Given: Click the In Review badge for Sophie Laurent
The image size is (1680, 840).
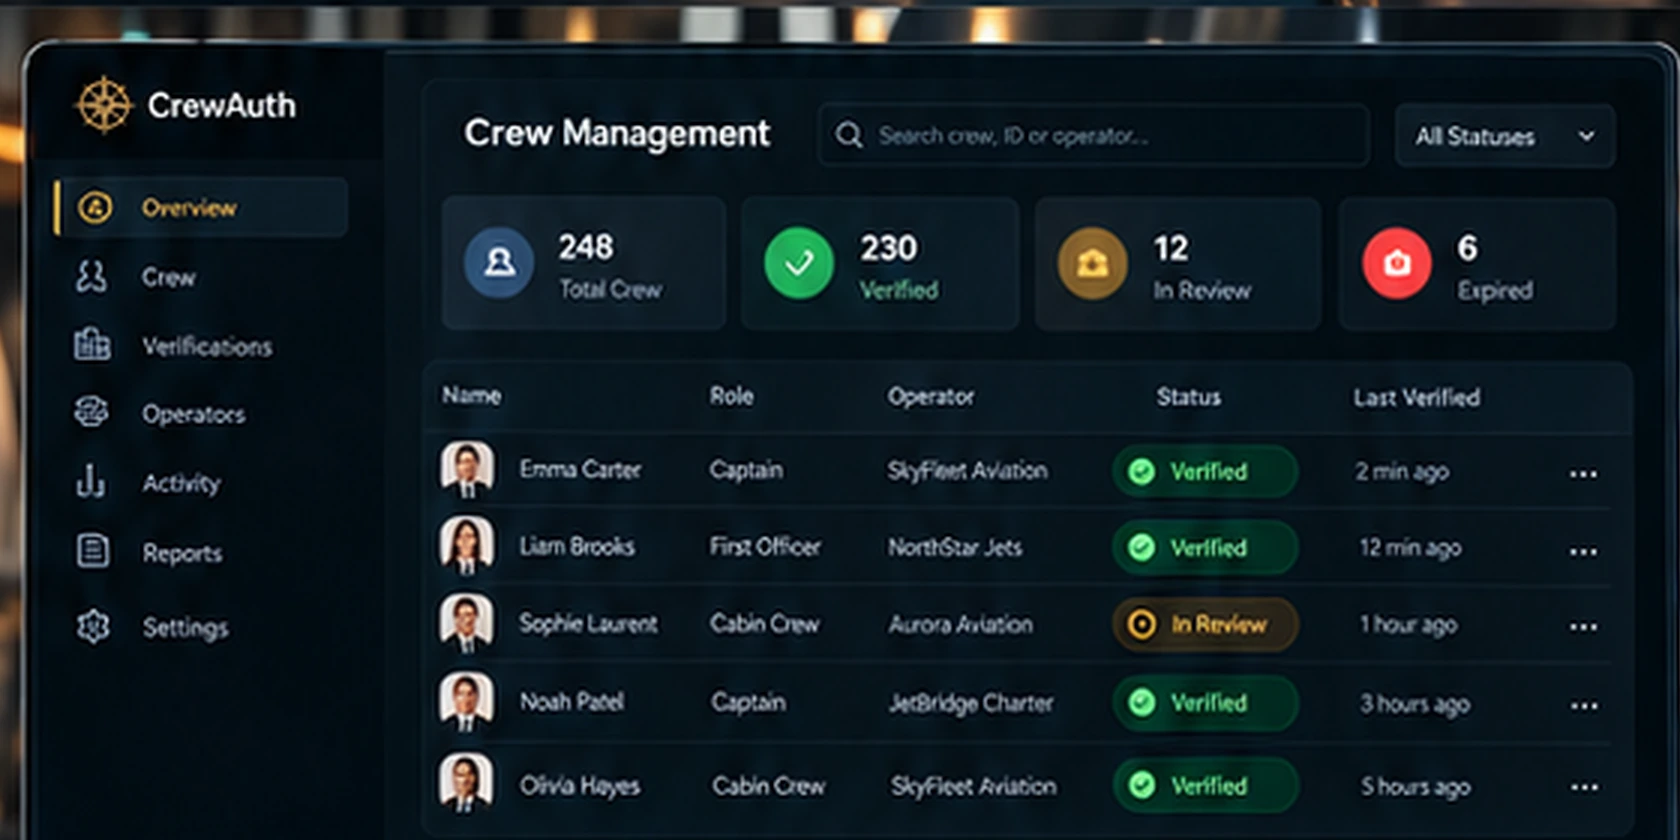Looking at the screenshot, I should pyautogui.click(x=1205, y=625).
